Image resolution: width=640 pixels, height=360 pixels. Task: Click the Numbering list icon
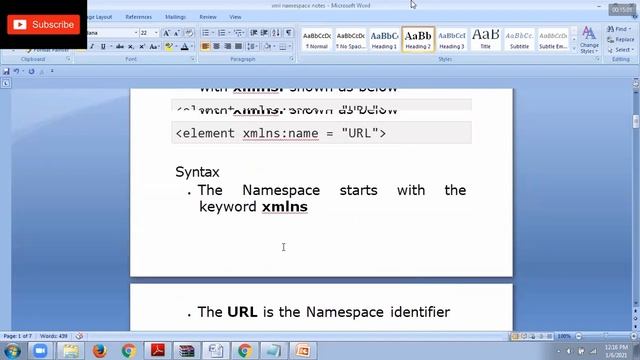pyautogui.click(x=222, y=33)
